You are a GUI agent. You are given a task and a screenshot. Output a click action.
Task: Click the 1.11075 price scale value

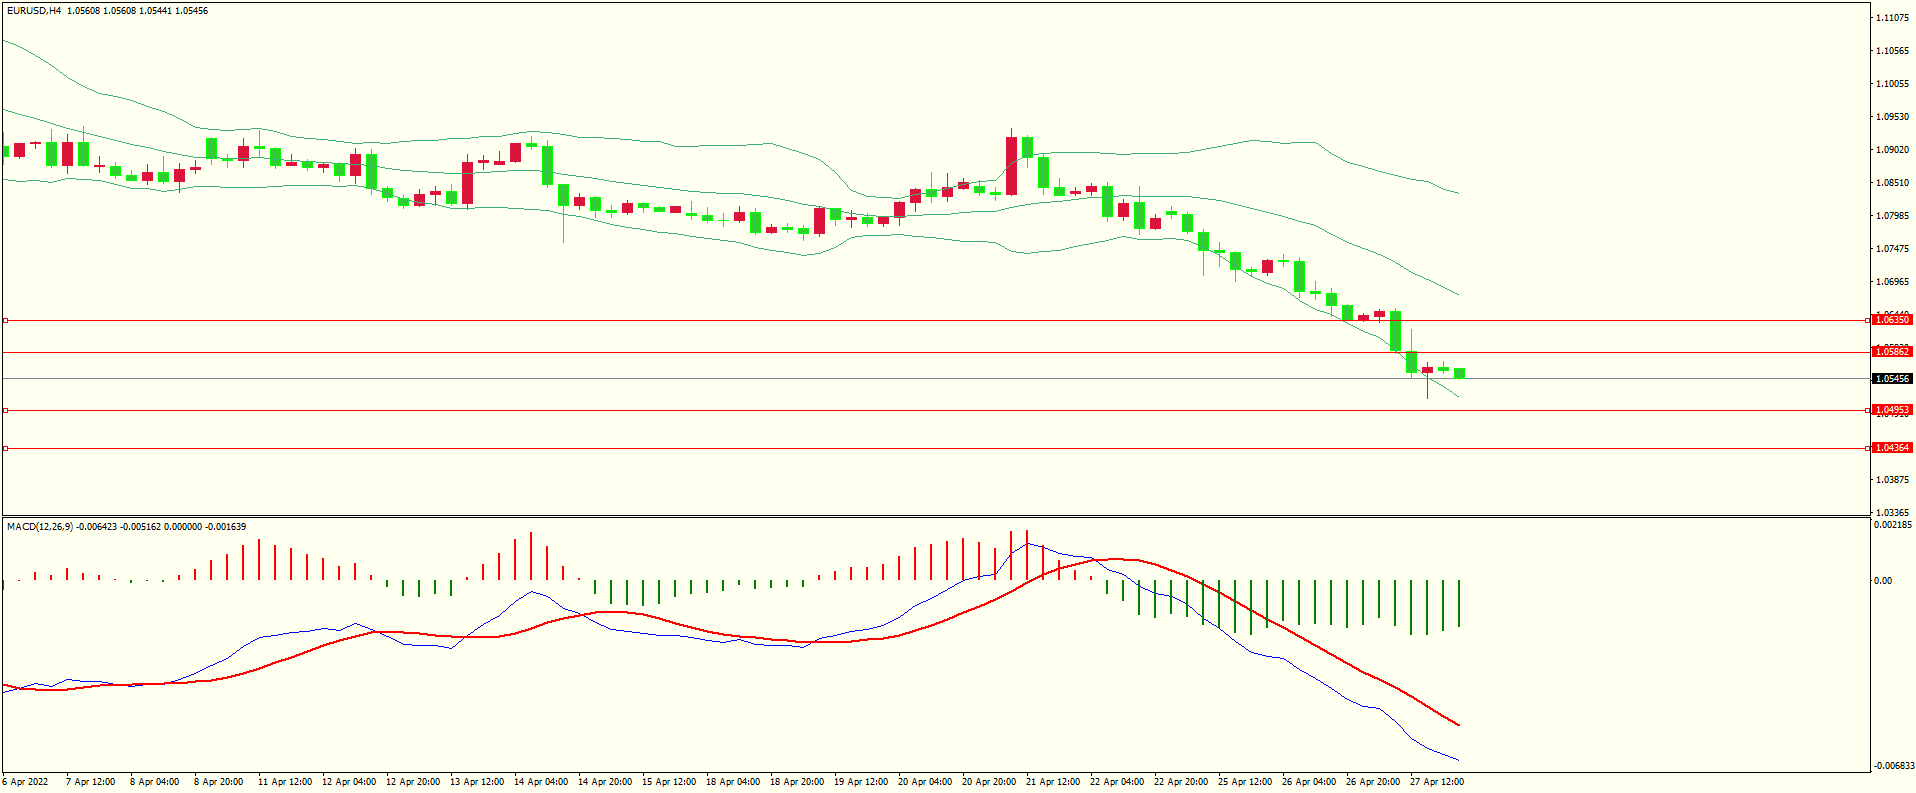click(1891, 18)
